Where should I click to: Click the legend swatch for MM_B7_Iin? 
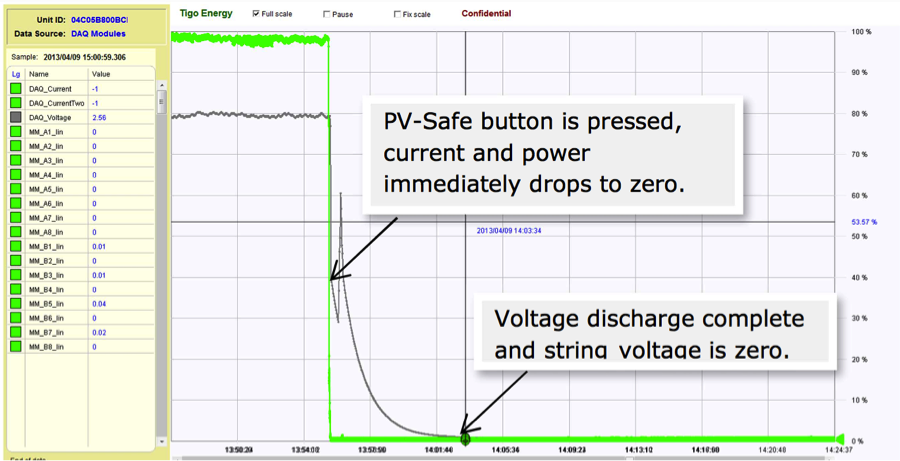point(16,333)
